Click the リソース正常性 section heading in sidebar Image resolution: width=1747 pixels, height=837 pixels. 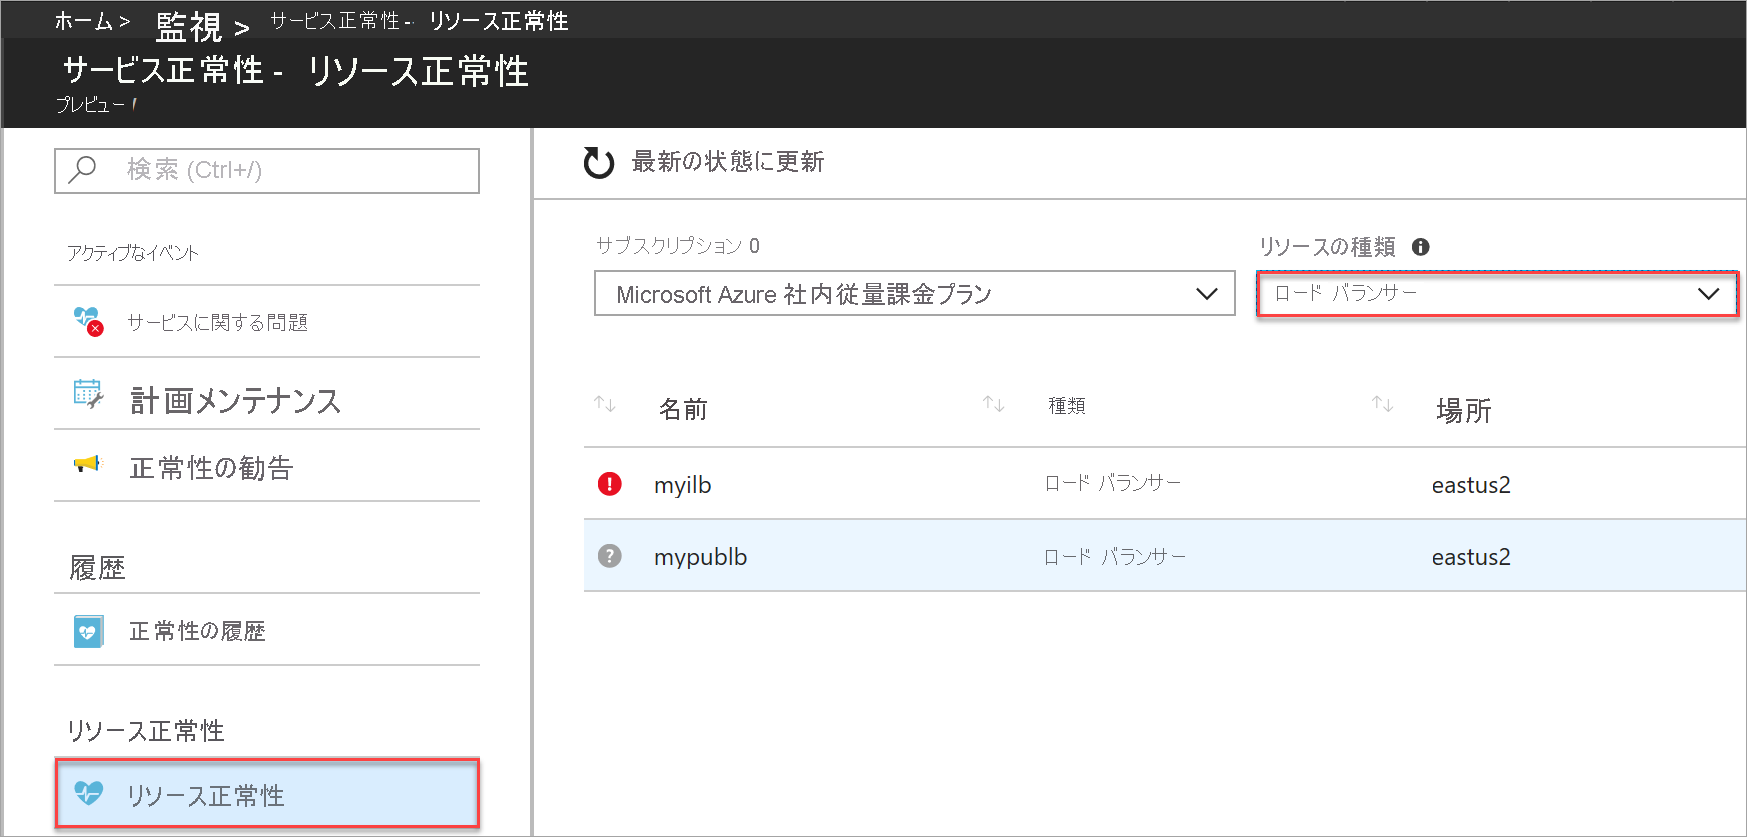(x=146, y=731)
